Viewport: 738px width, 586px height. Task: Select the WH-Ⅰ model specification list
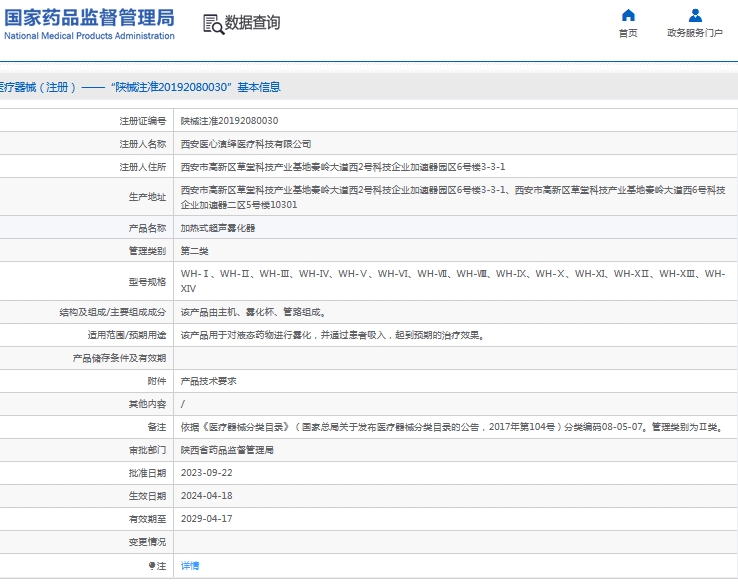click(453, 281)
